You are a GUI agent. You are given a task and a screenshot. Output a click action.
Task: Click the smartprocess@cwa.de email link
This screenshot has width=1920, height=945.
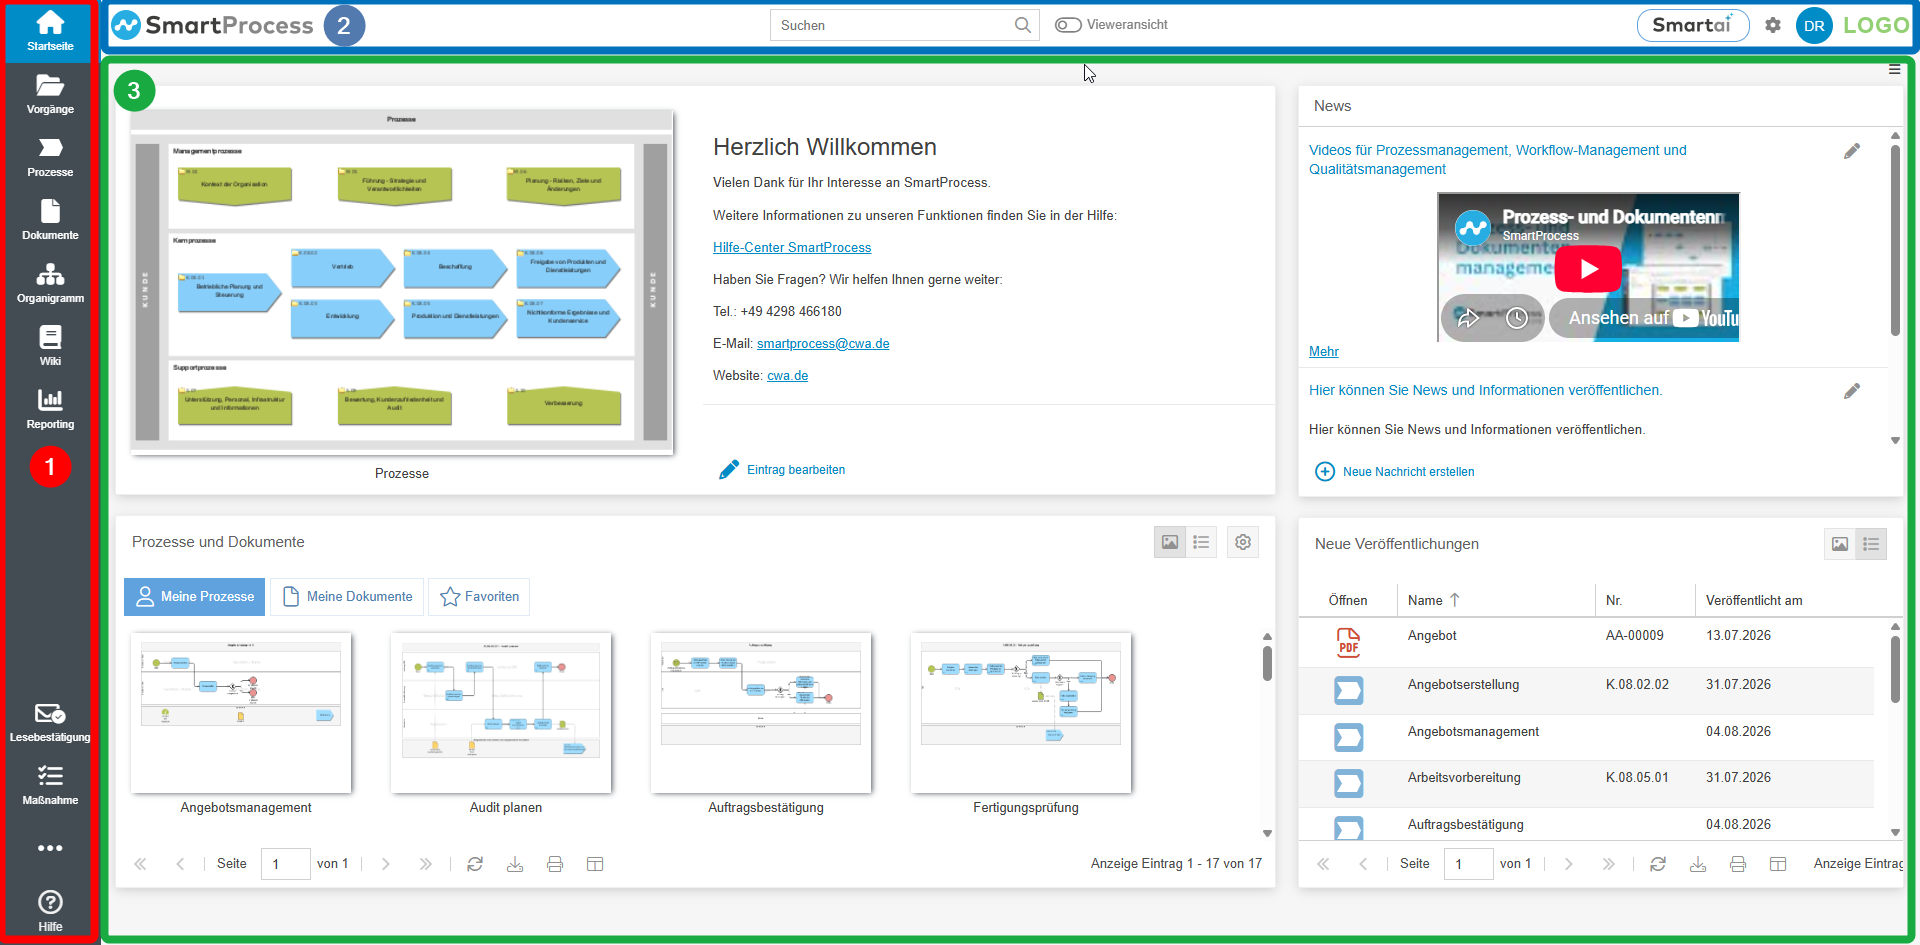(823, 343)
